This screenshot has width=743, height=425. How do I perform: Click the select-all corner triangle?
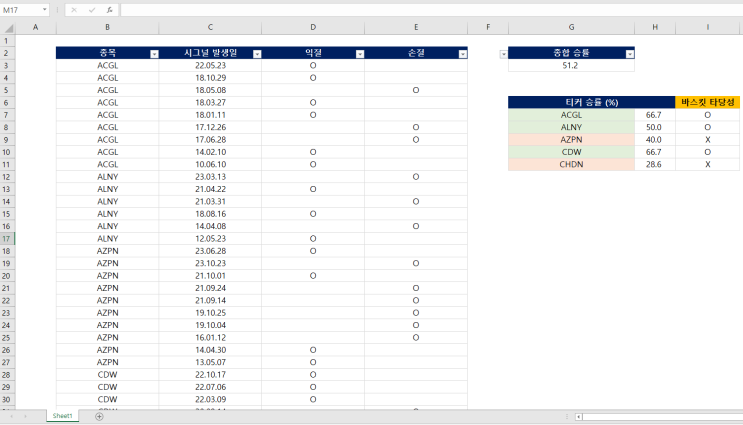[x=8, y=28]
